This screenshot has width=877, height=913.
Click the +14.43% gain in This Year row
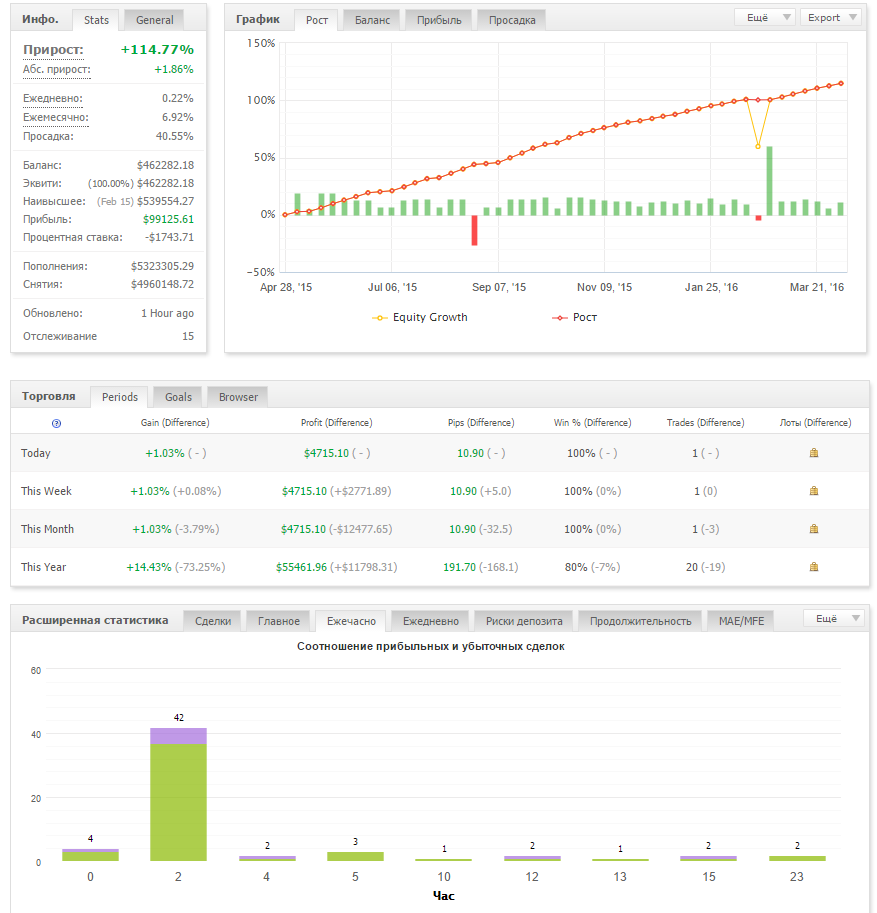(x=149, y=567)
